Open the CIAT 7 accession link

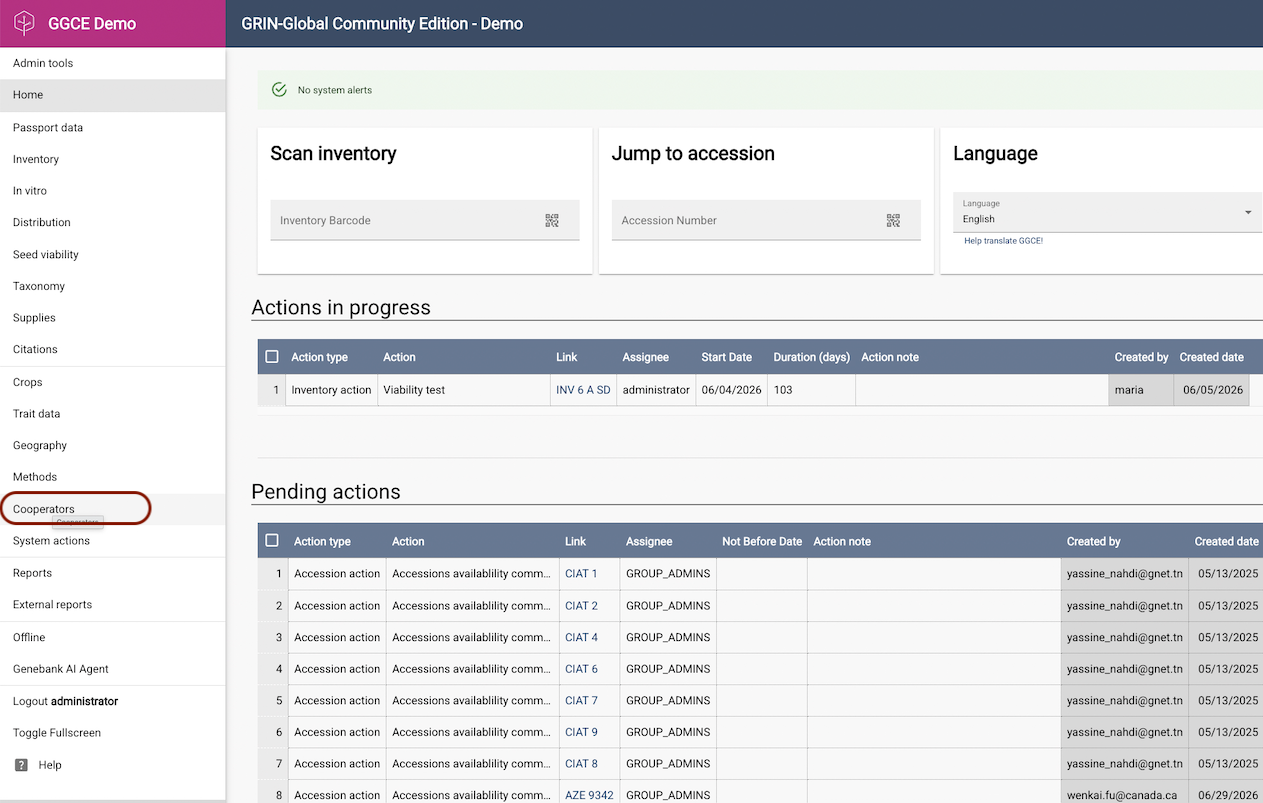point(581,701)
